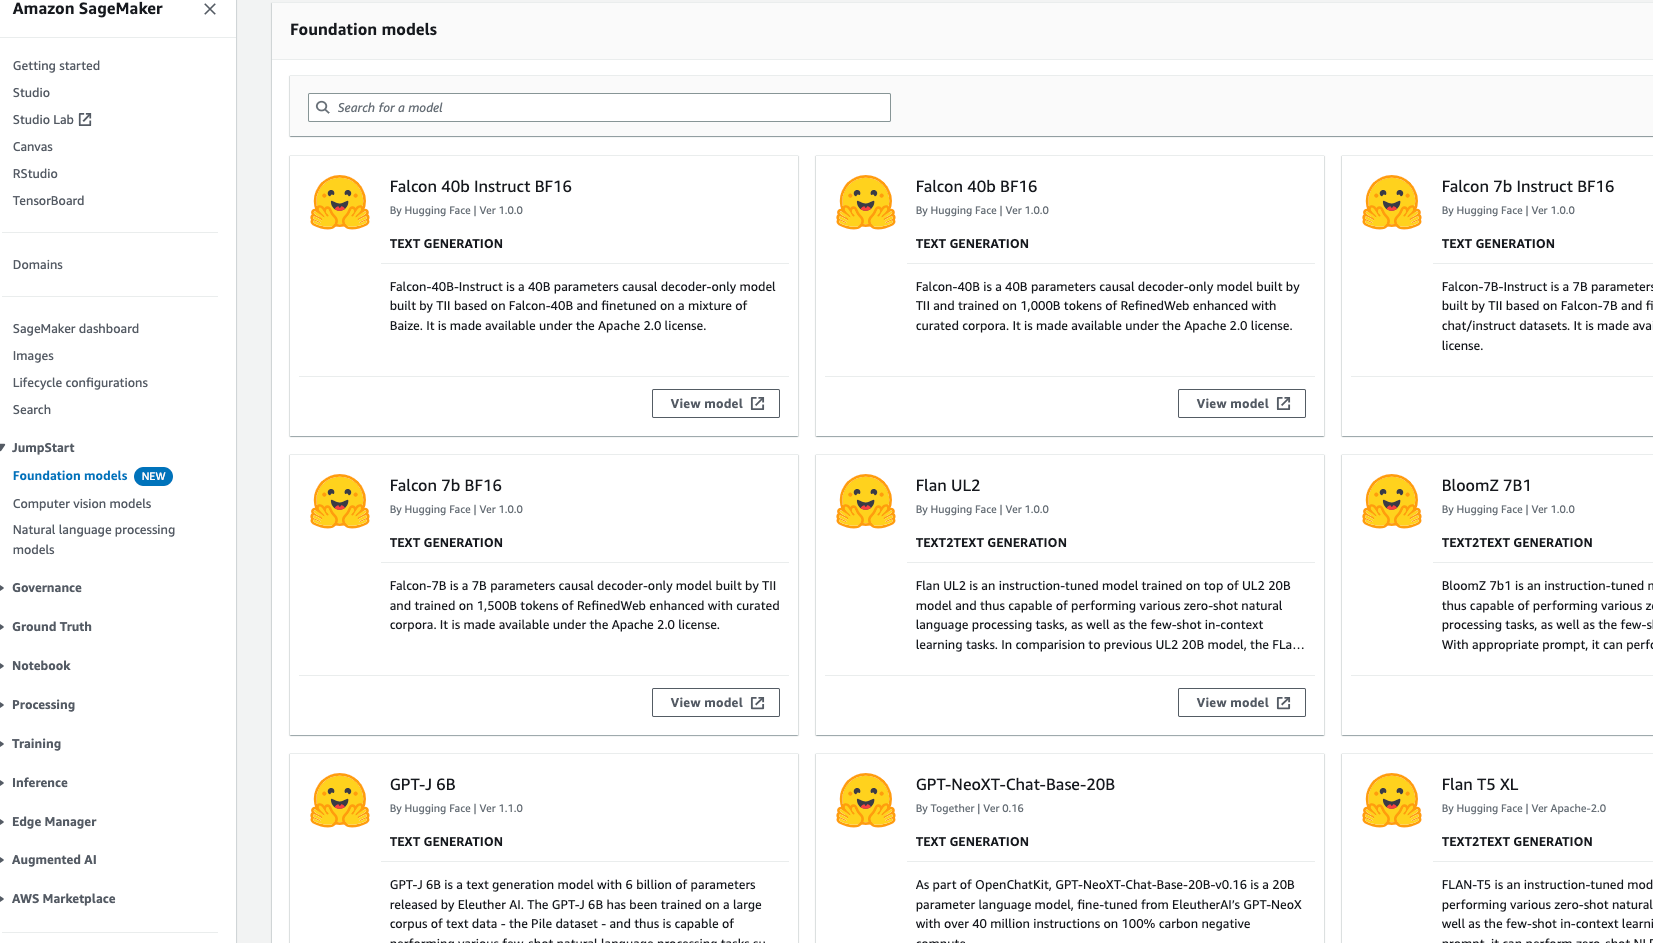Close the Amazon SageMaker navigation panel
Viewport: 1653px width, 943px height.
[210, 9]
